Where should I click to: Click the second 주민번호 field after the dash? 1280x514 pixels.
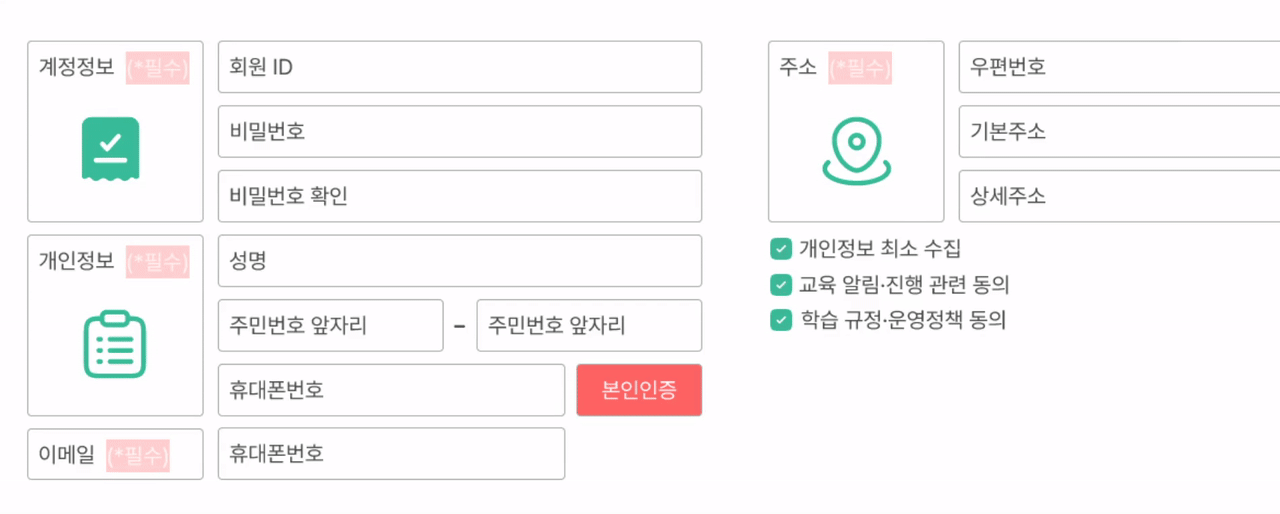coord(589,326)
